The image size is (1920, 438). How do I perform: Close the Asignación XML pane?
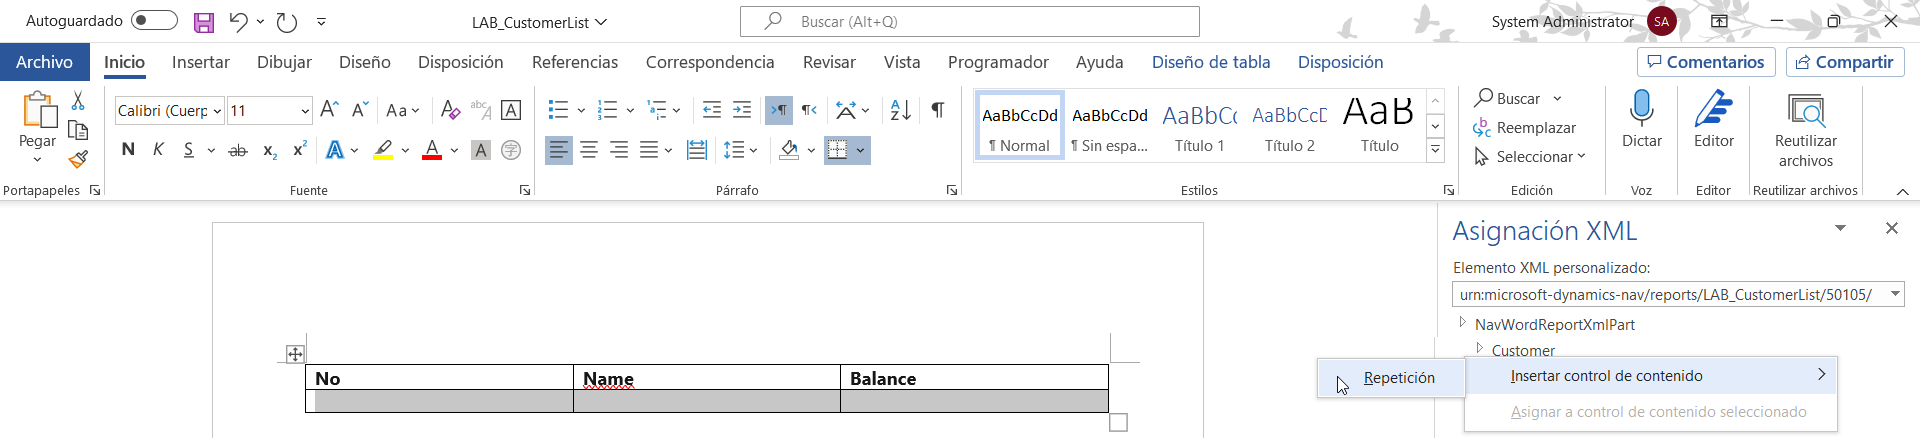(1891, 229)
